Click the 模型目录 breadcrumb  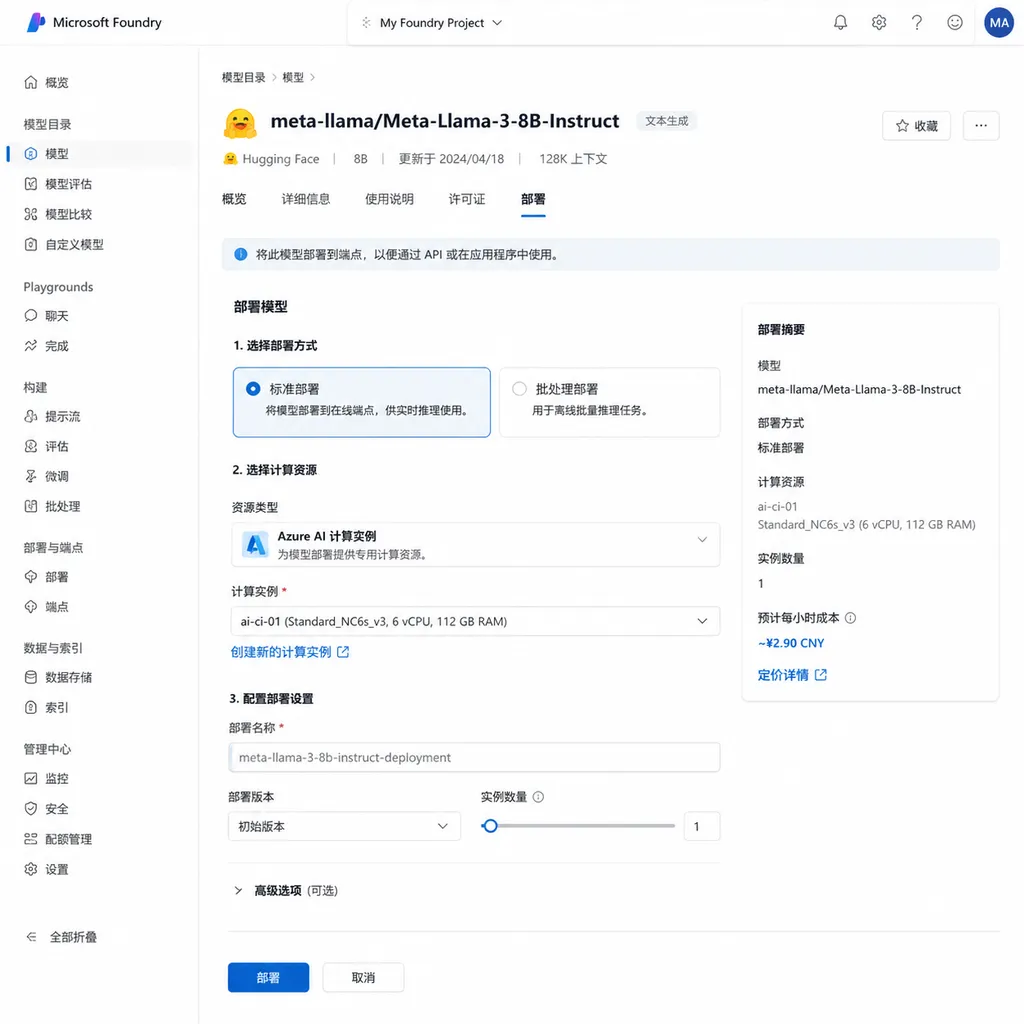pos(244,78)
